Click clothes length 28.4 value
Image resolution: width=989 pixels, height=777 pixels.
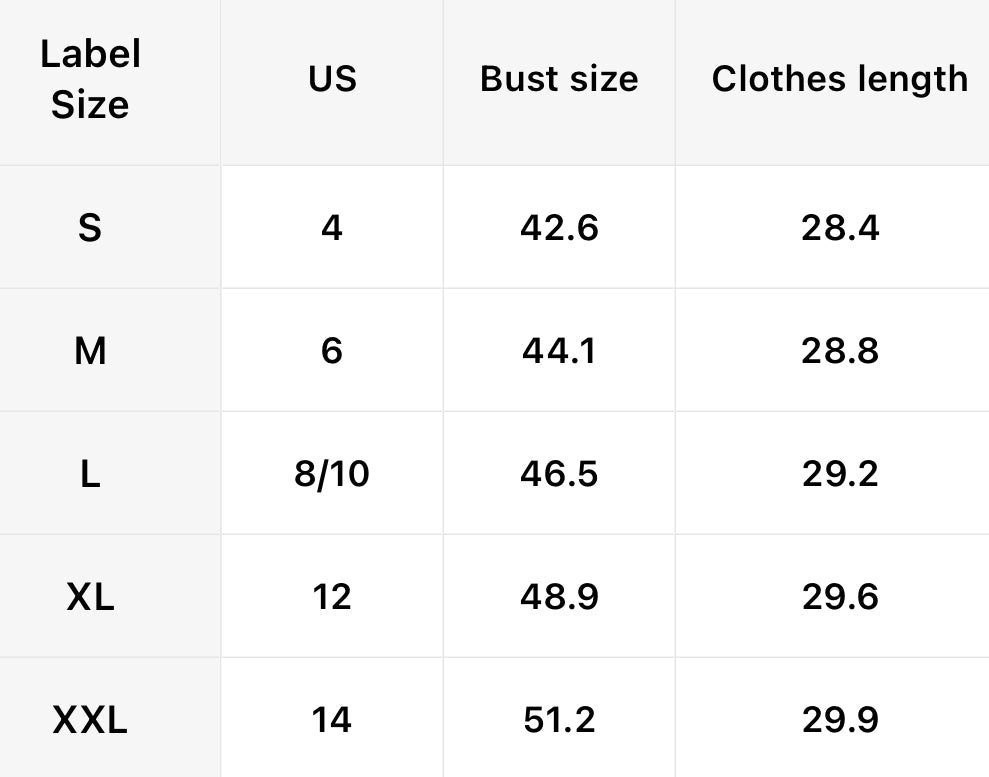tap(840, 228)
